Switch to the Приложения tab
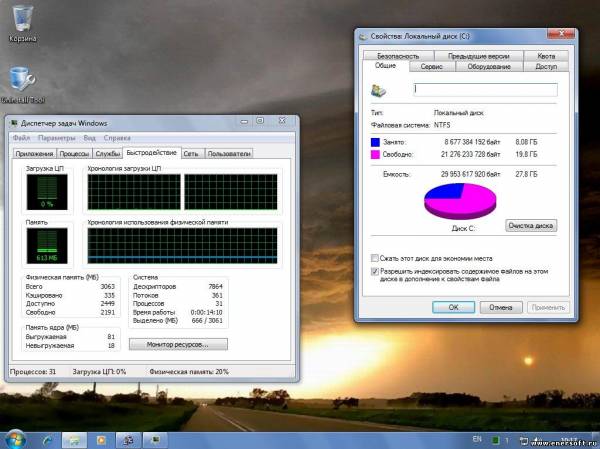600x449 pixels. pos(34,154)
